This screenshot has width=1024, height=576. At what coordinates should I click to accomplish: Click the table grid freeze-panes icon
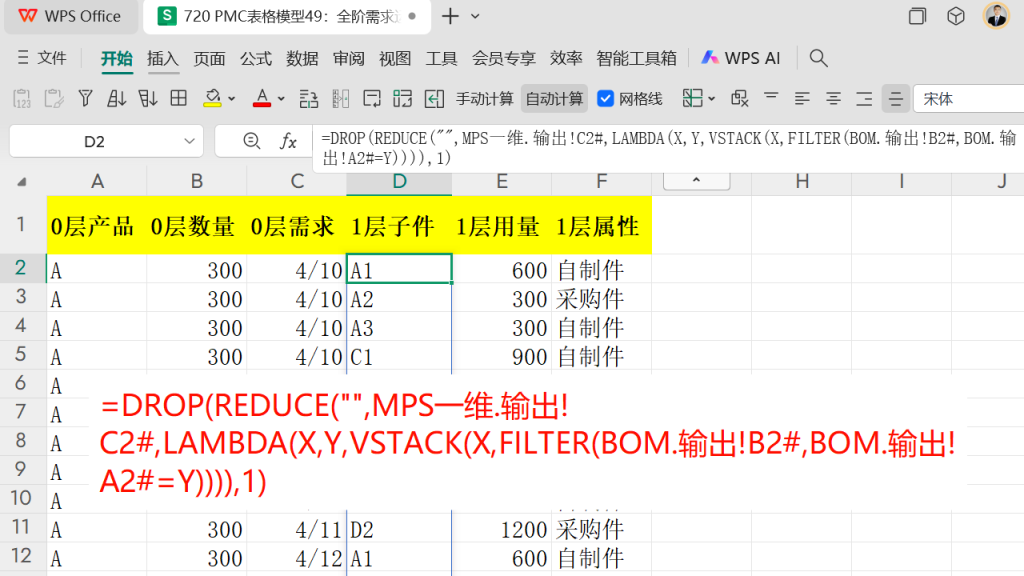coord(178,99)
